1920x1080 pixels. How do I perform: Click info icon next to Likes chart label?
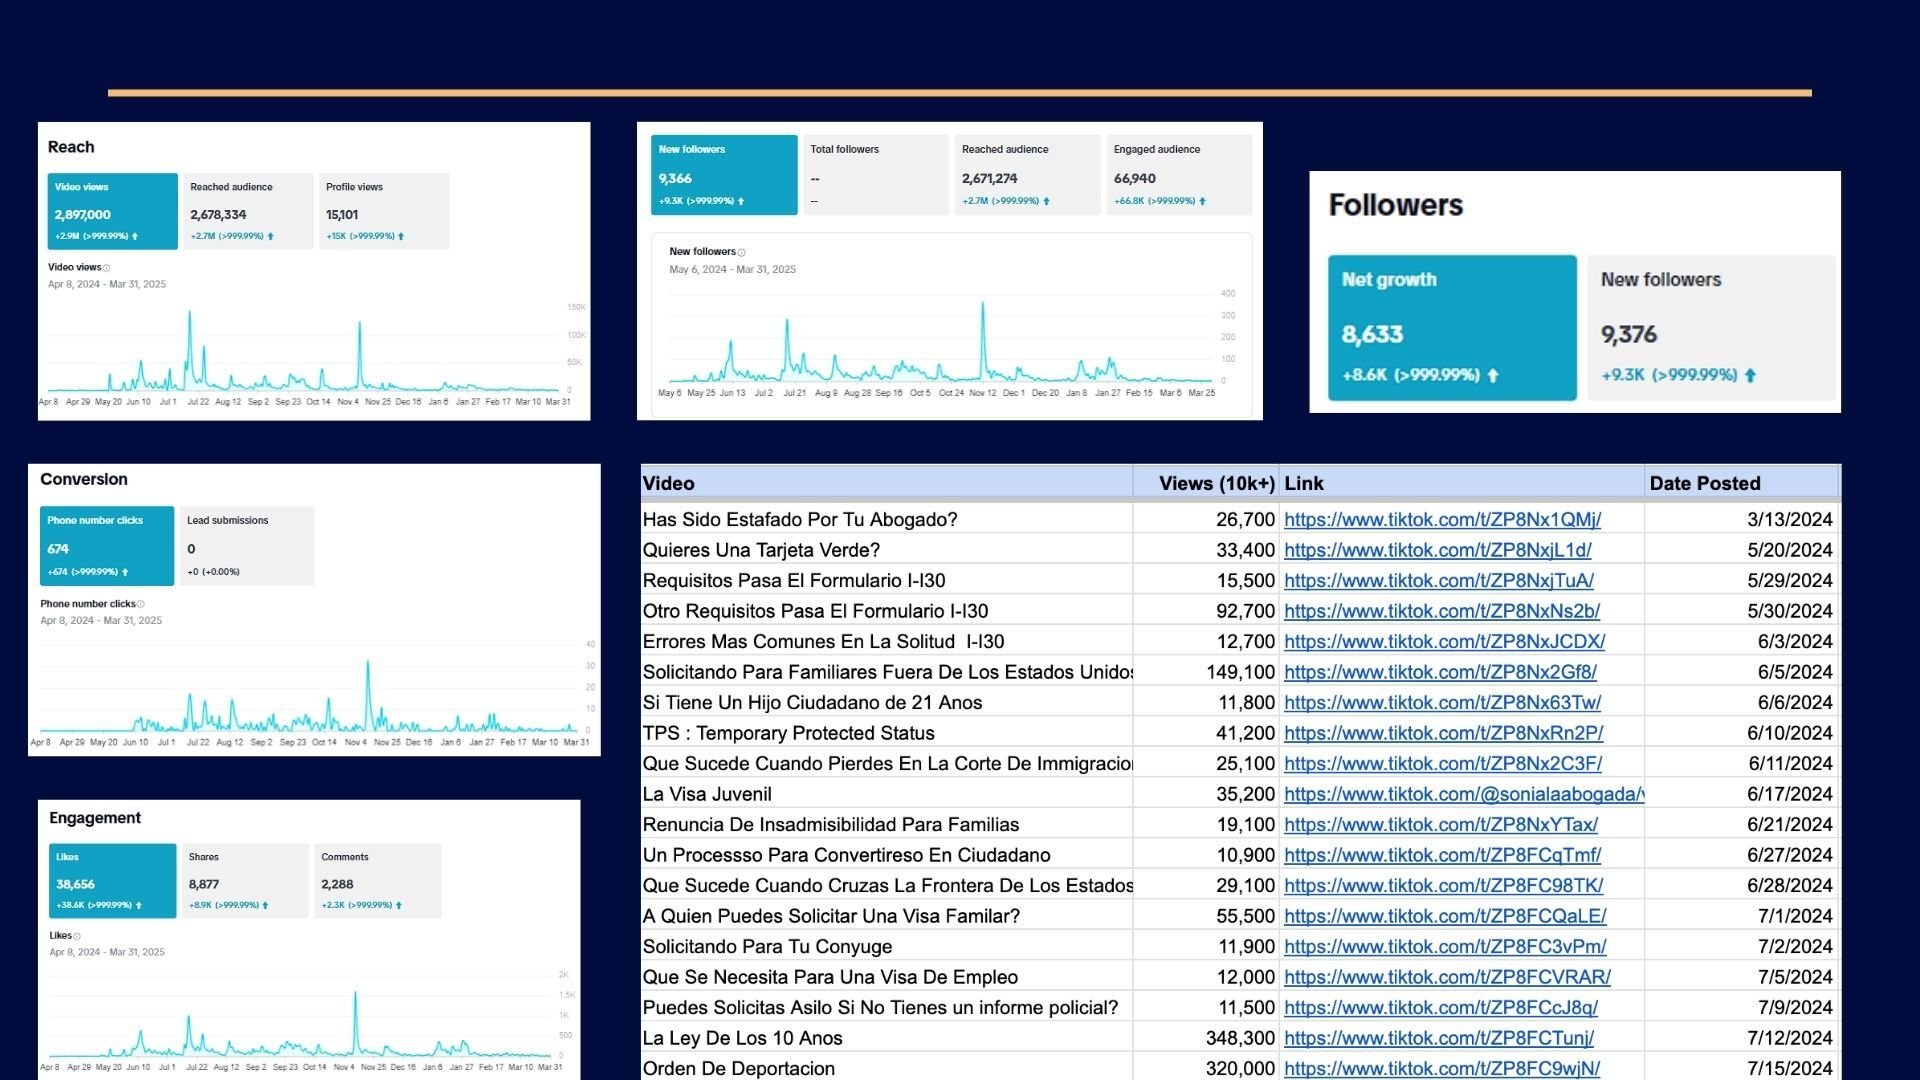coord(77,937)
